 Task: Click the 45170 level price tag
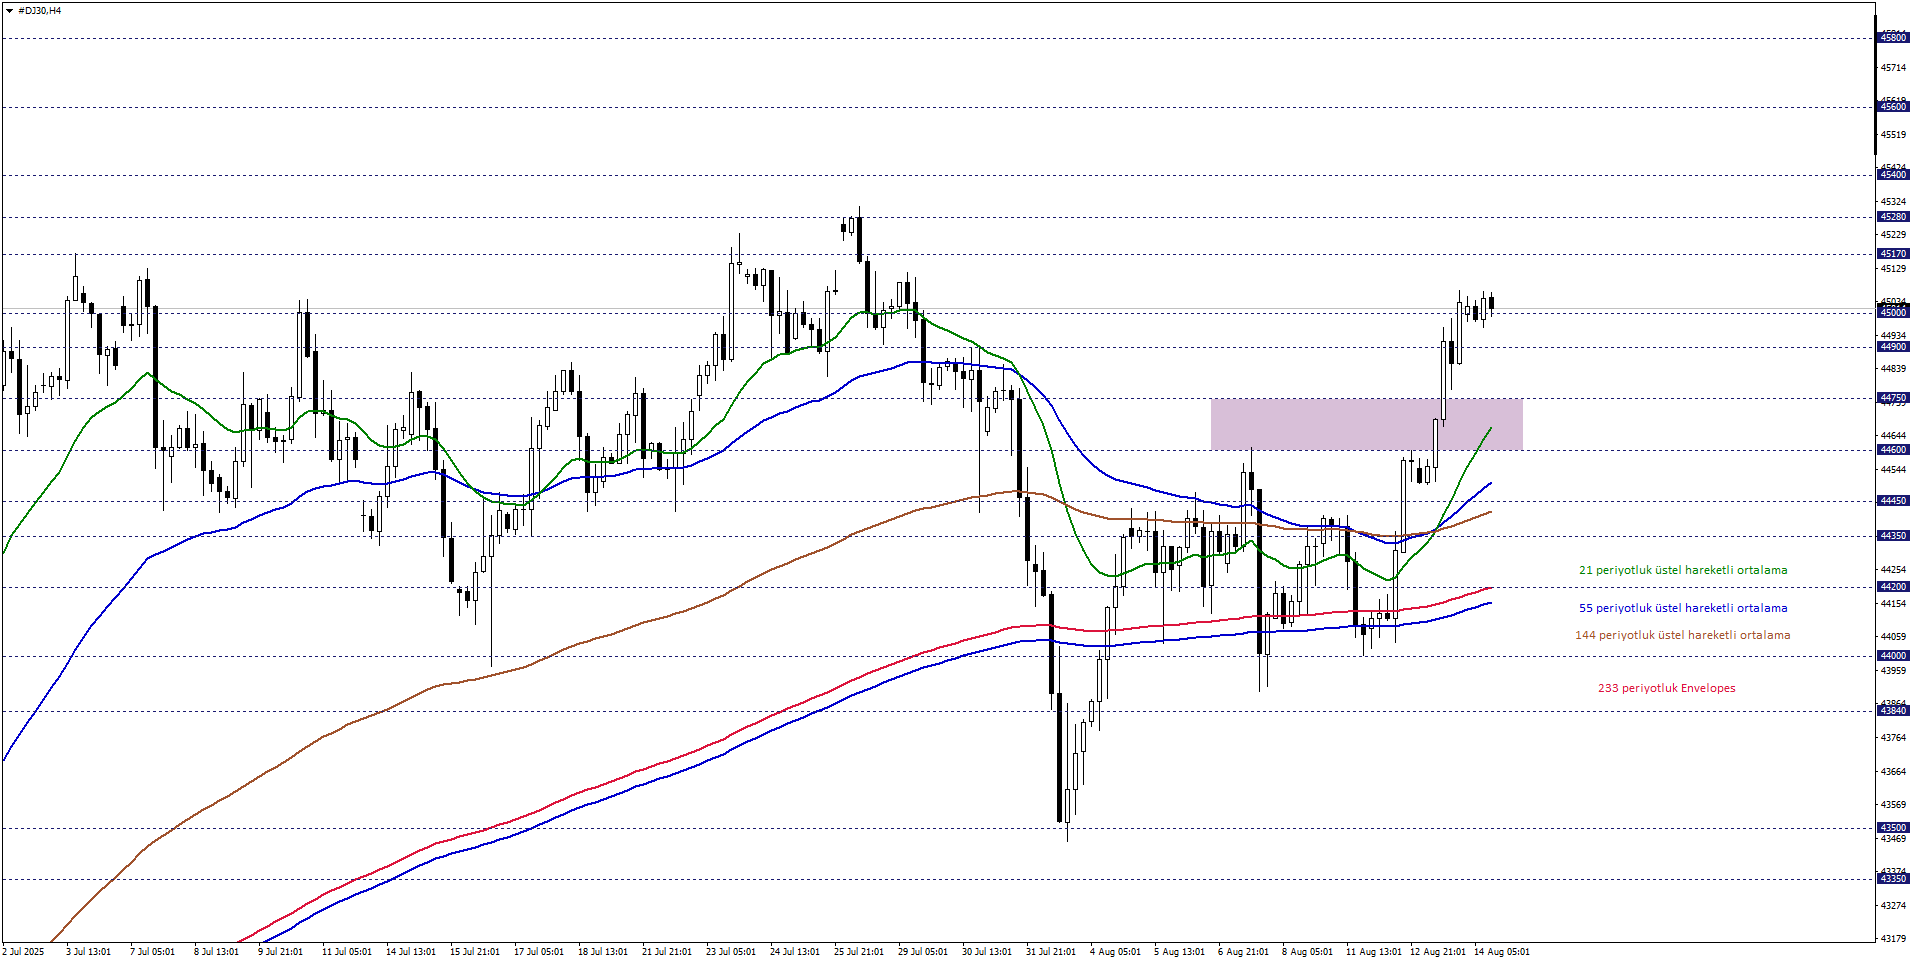click(x=1892, y=254)
